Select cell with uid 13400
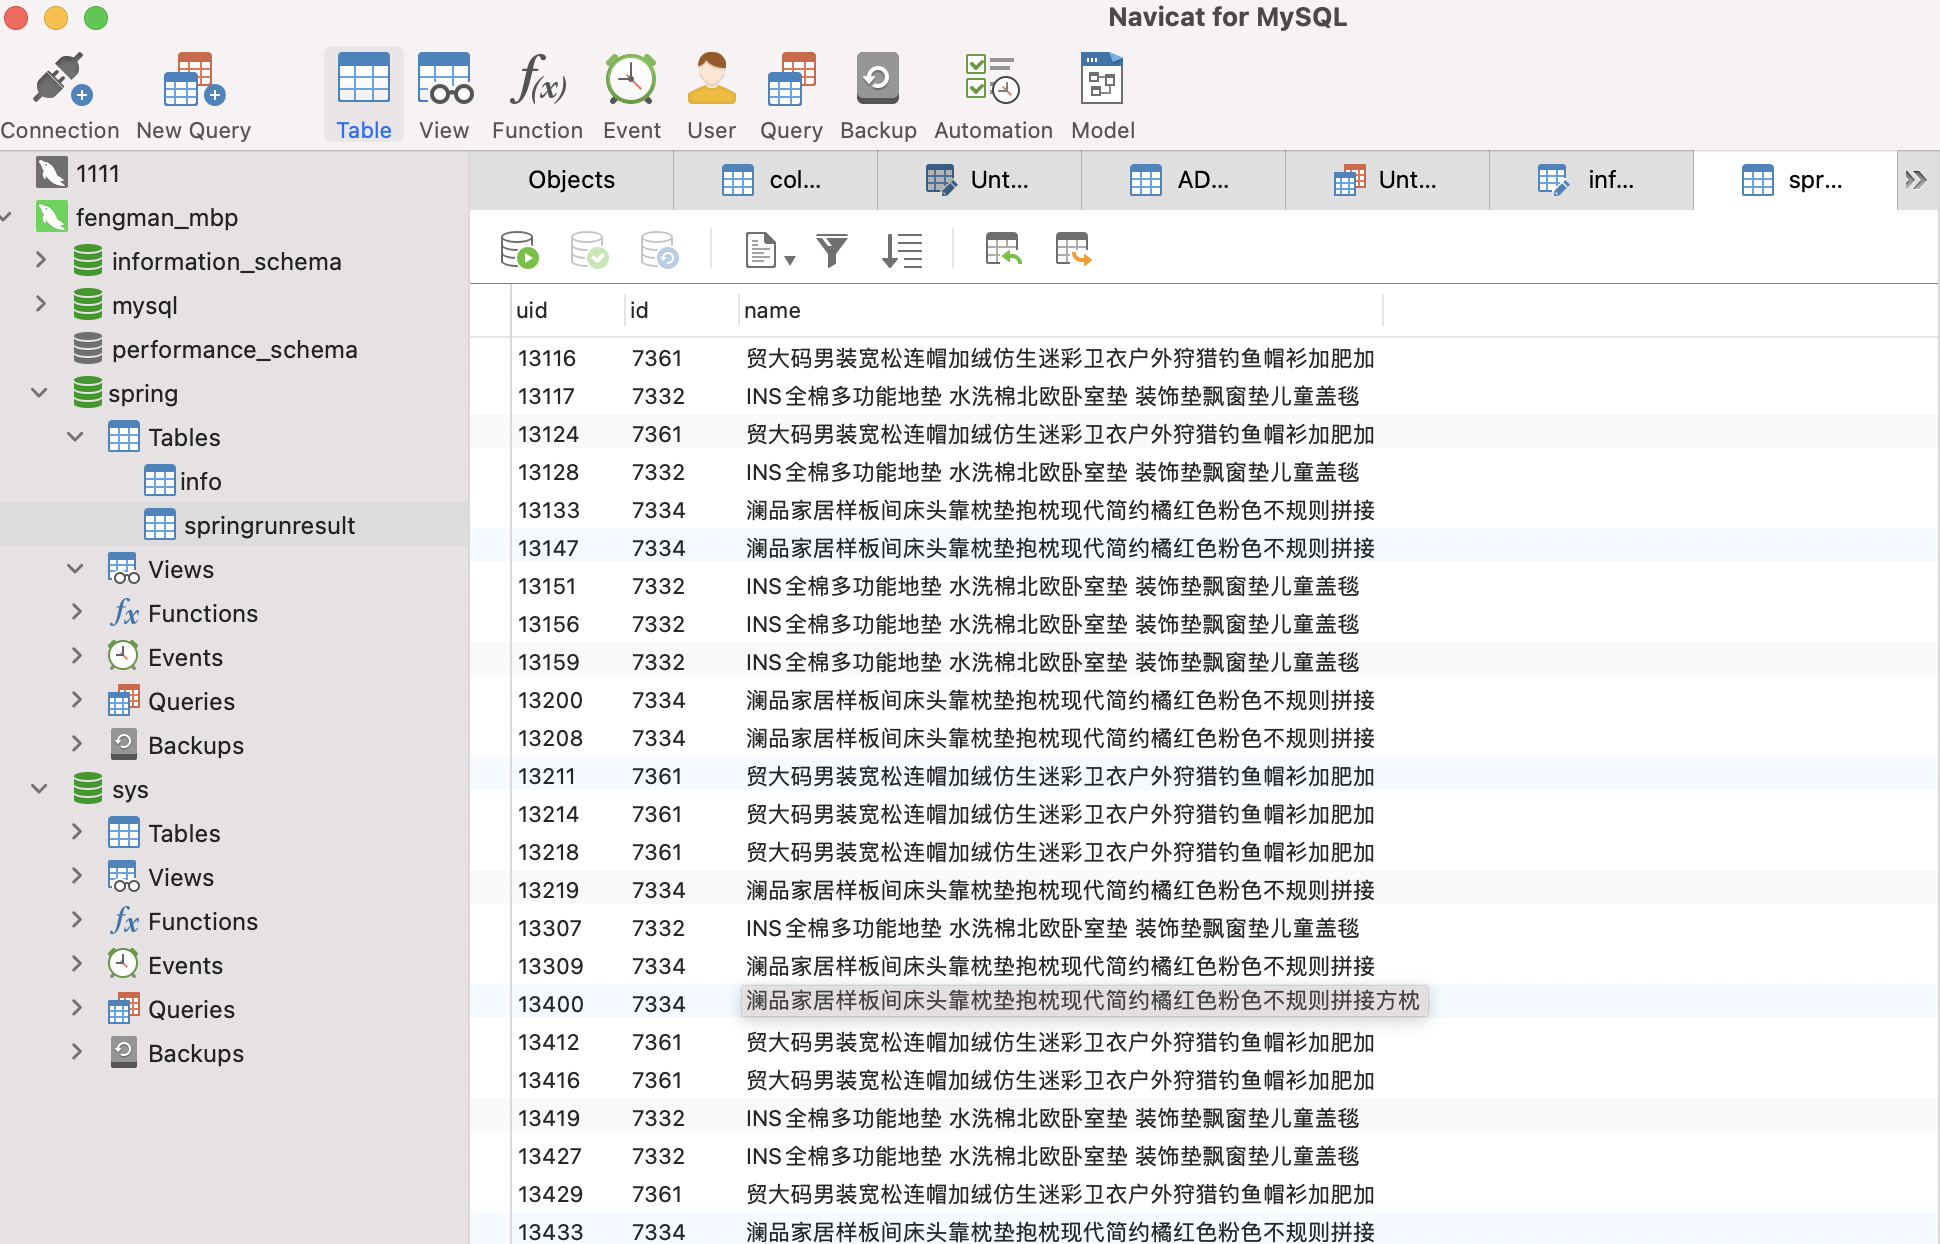Screen dimensions: 1940x1244 567,1004
